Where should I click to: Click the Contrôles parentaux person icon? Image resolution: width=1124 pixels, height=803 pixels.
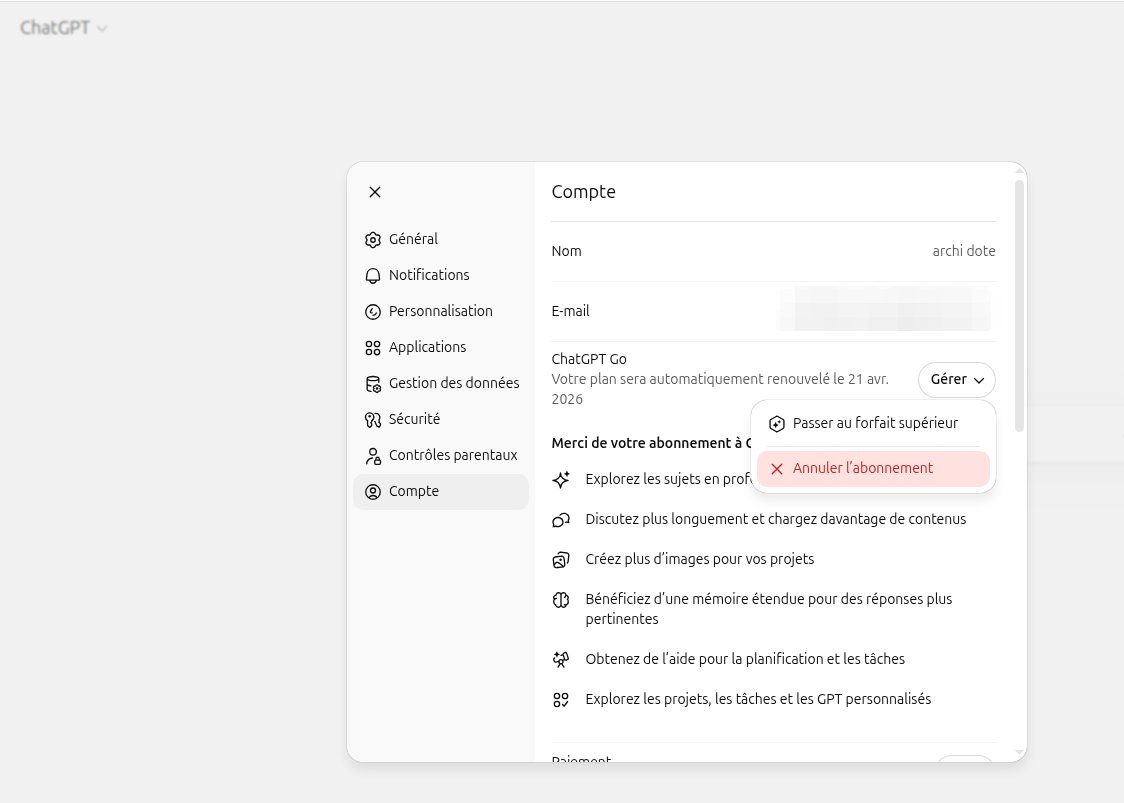pos(373,455)
